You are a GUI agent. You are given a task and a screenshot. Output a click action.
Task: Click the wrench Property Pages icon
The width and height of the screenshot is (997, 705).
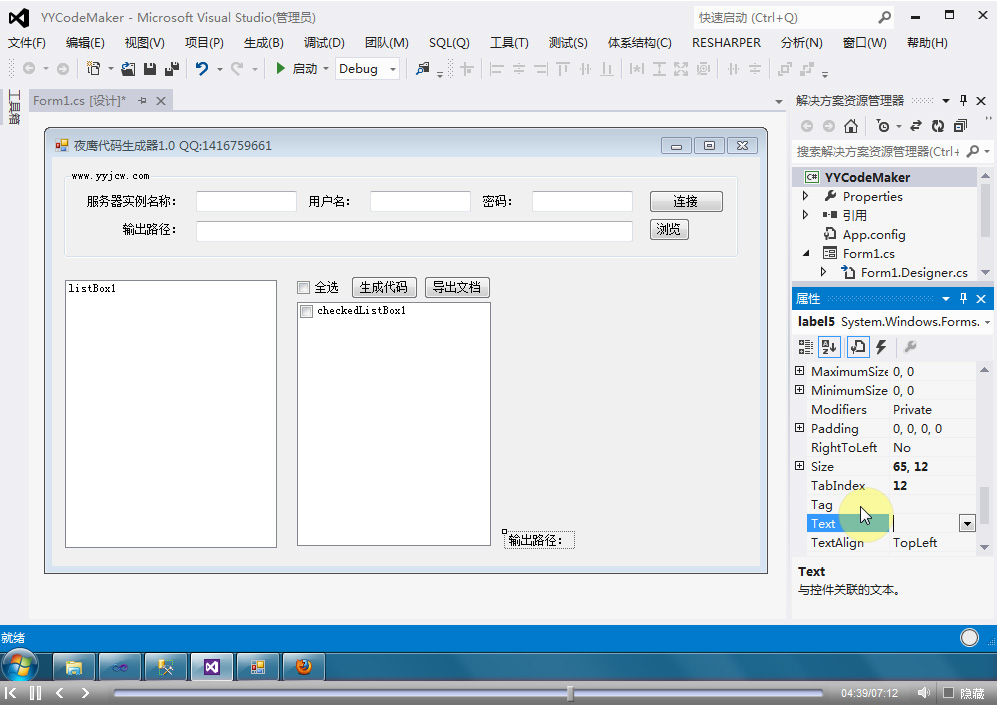(x=910, y=346)
